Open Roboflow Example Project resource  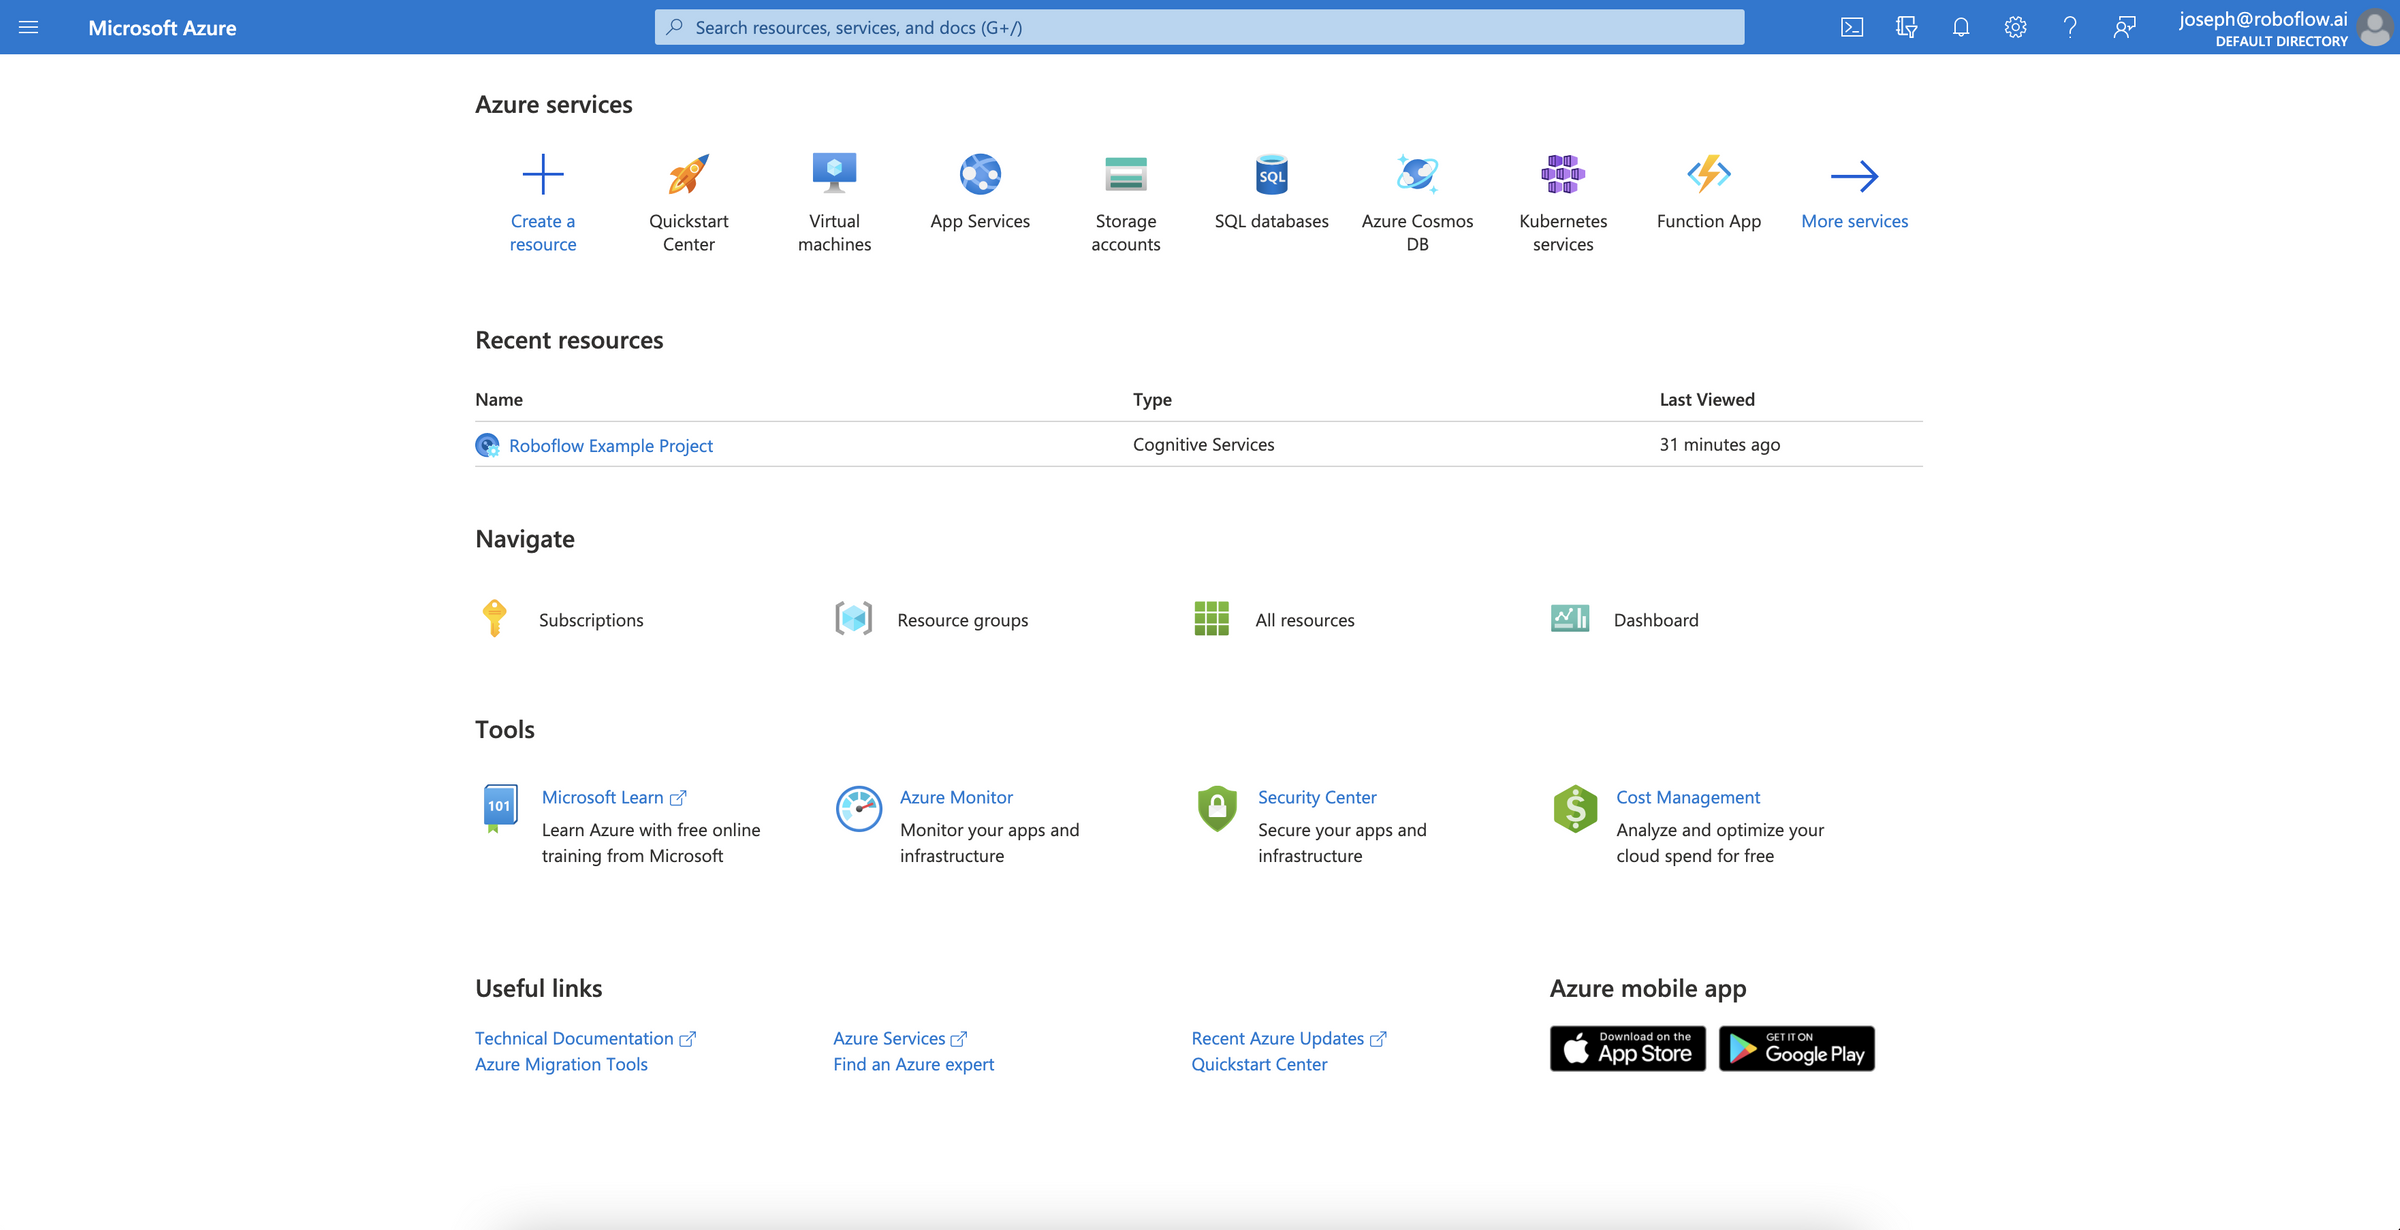click(x=611, y=445)
